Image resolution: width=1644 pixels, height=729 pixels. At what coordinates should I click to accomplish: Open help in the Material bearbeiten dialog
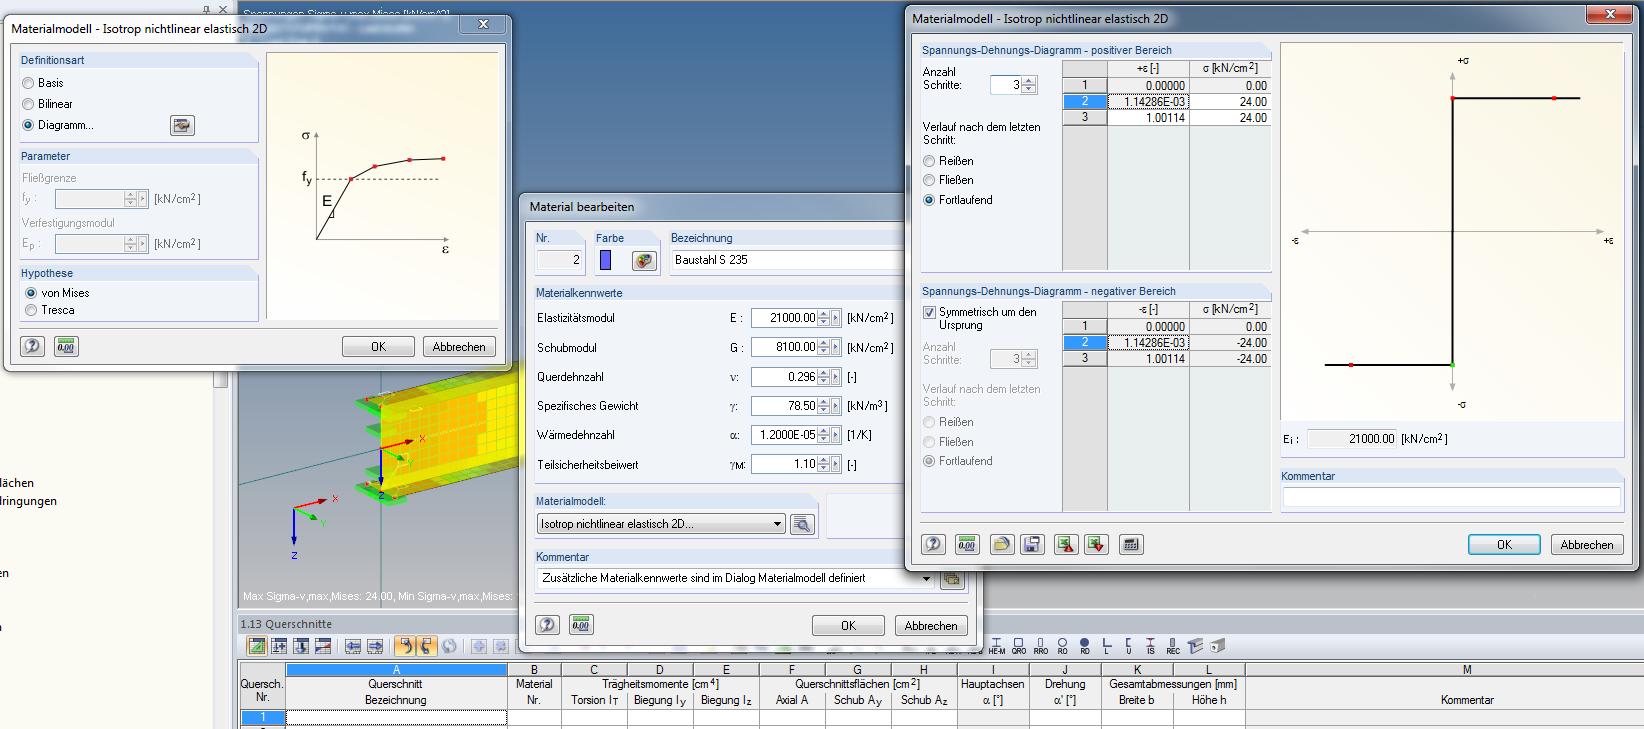click(547, 625)
